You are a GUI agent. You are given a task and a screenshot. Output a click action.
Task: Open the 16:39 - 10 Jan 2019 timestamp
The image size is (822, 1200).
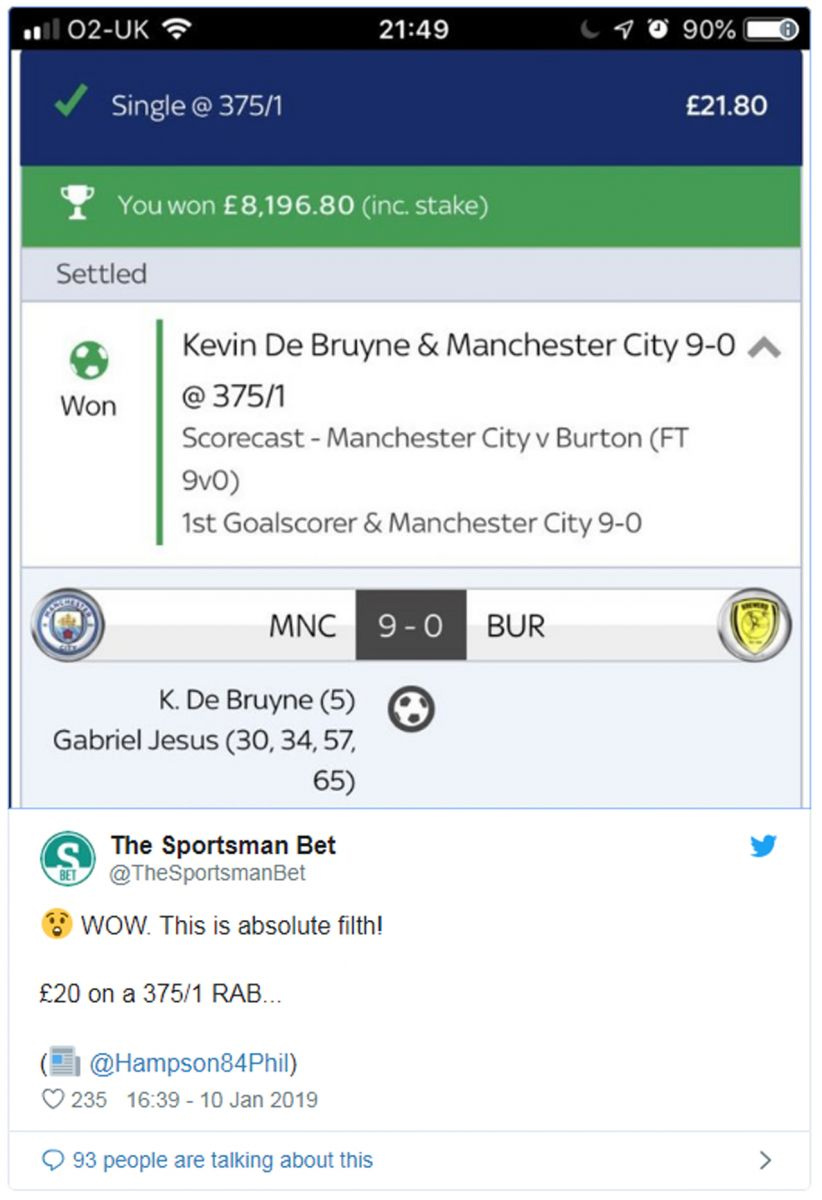pyautogui.click(x=222, y=1100)
